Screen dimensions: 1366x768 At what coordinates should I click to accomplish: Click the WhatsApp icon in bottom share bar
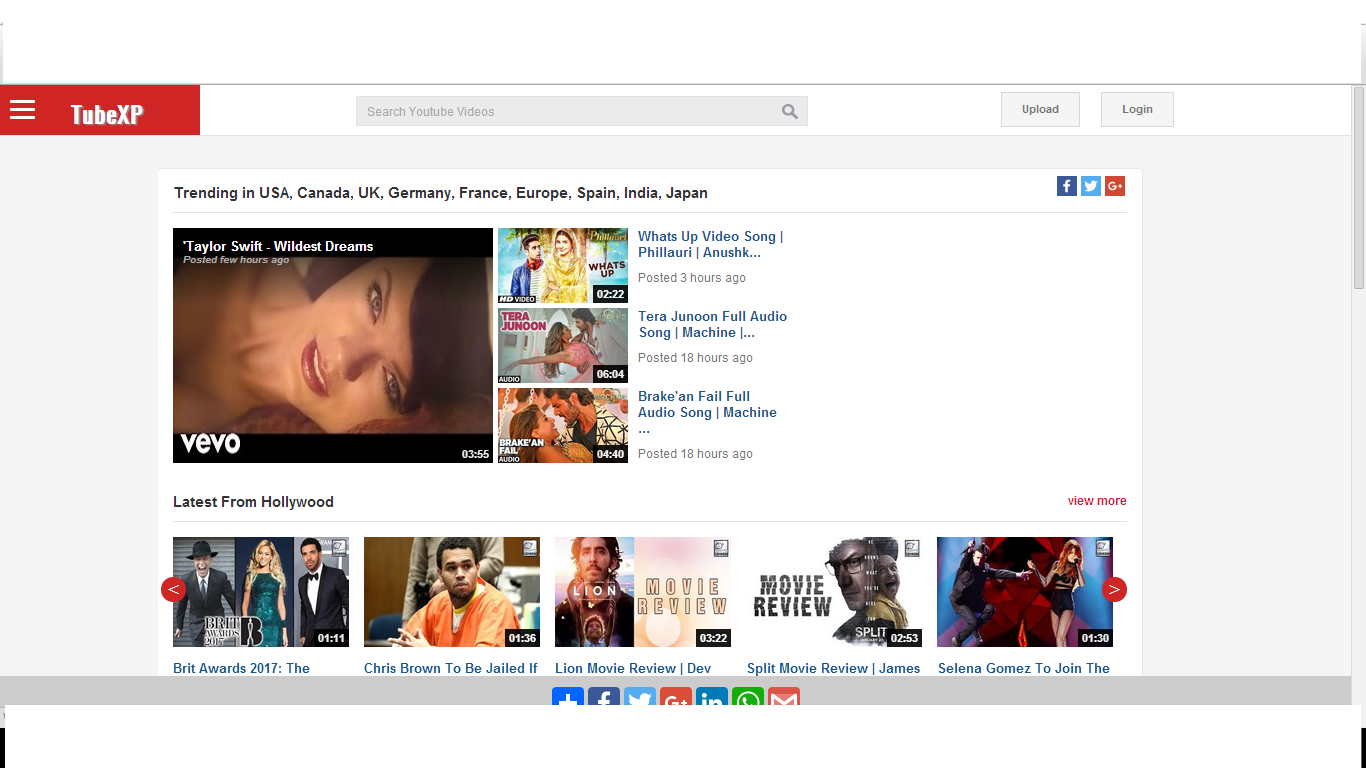coord(748,698)
